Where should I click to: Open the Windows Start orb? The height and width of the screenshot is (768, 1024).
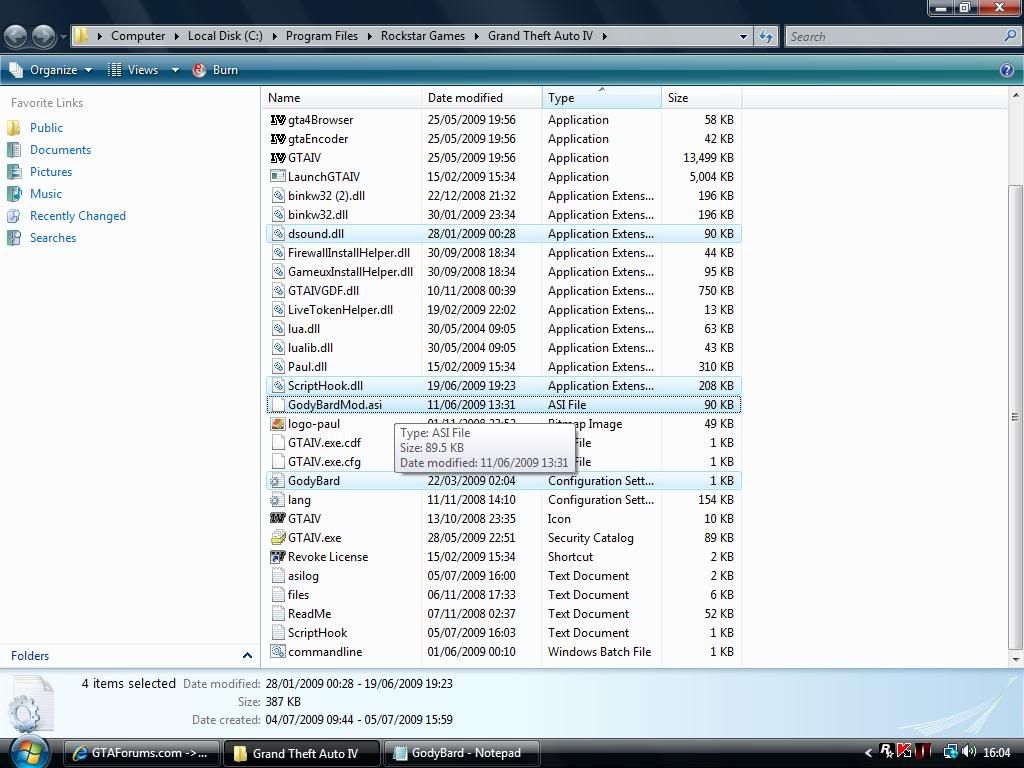[28, 752]
